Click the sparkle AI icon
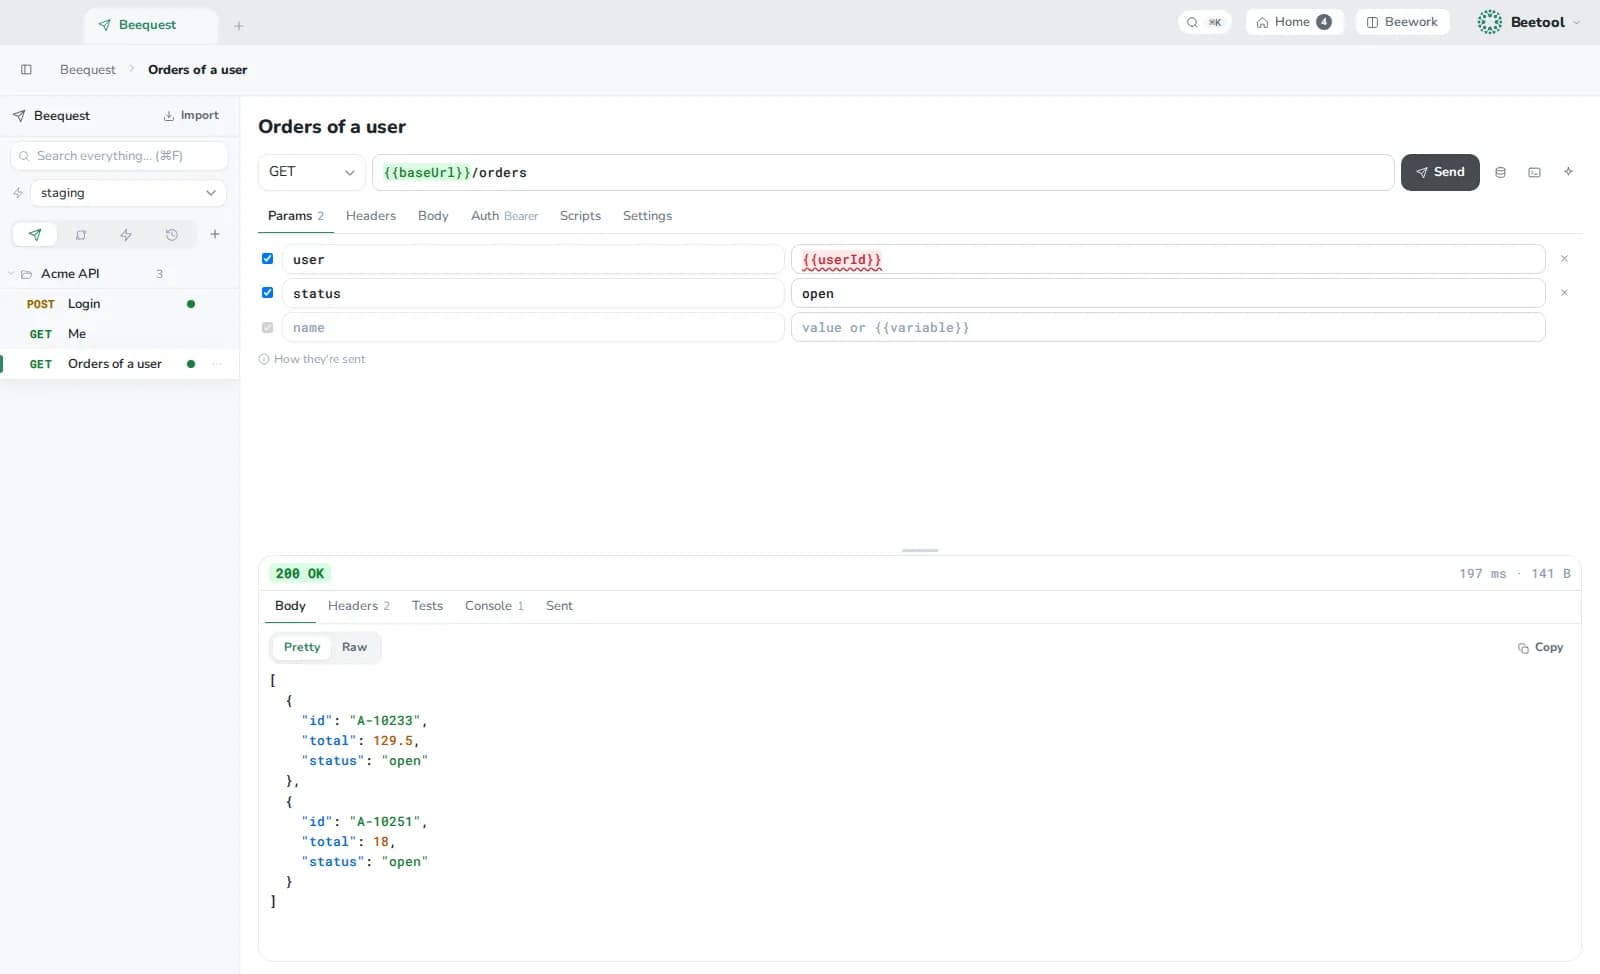This screenshot has width=1600, height=974. tap(1568, 172)
